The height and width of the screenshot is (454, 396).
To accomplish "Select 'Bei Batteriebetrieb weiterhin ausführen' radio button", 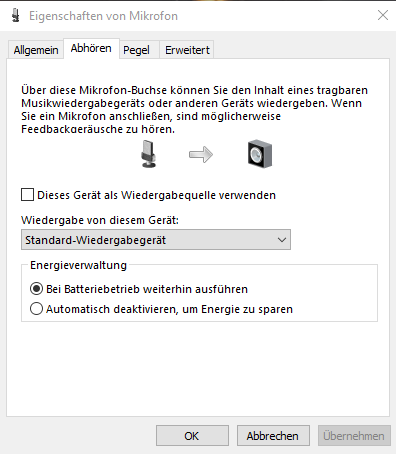I will [x=36, y=289].
